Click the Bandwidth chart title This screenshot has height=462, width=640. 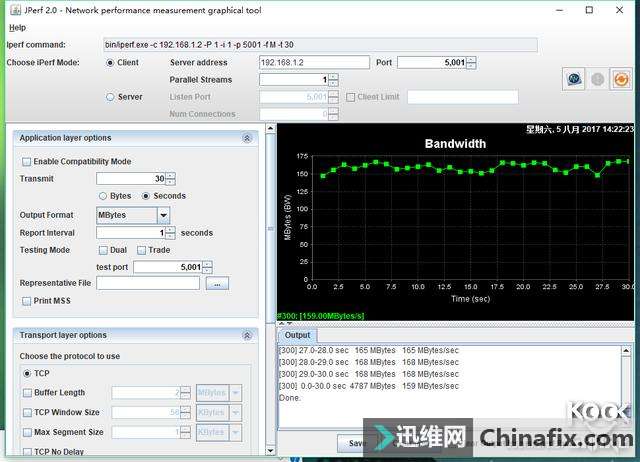pos(455,144)
